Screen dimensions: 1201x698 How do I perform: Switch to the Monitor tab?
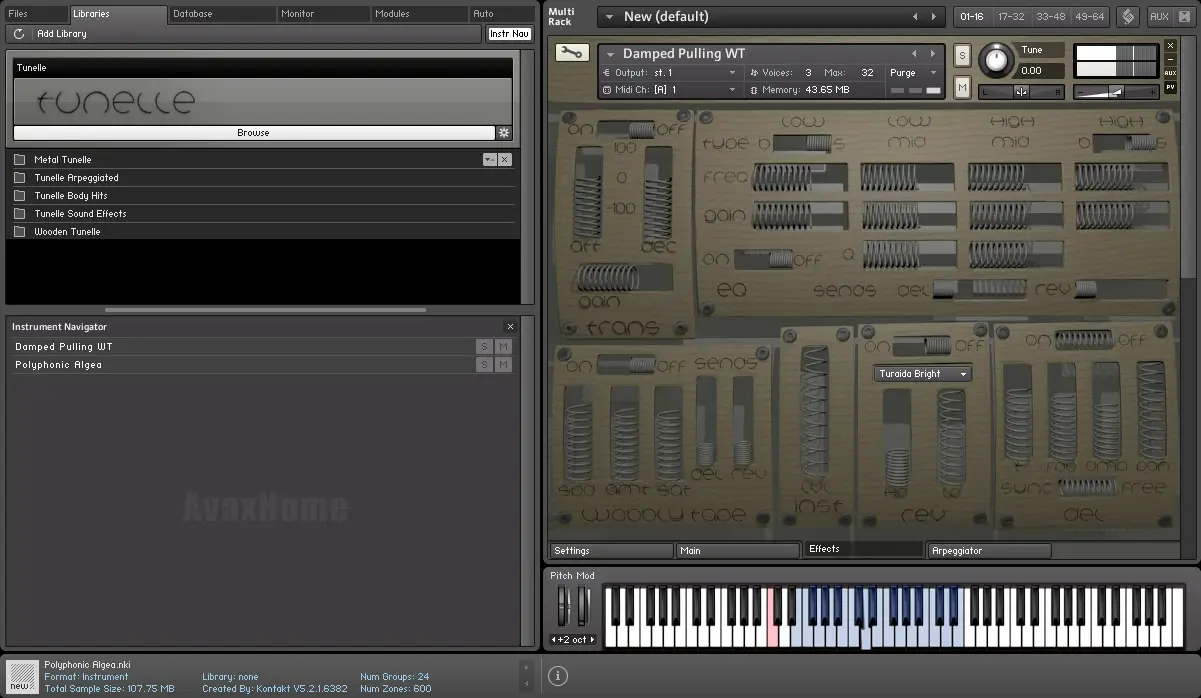pyautogui.click(x=324, y=14)
